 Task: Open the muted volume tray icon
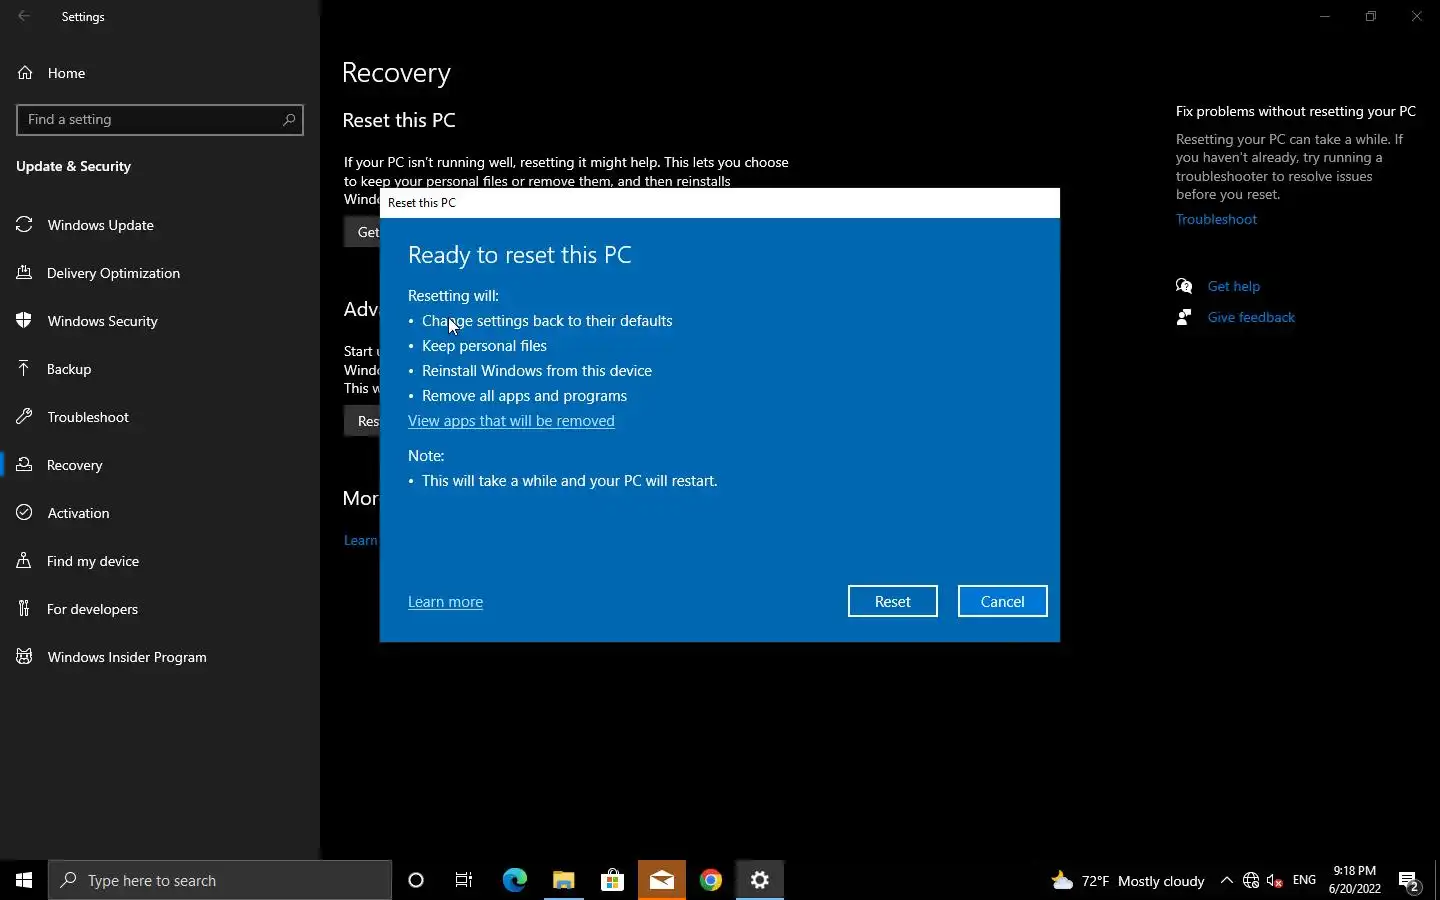coord(1275,880)
